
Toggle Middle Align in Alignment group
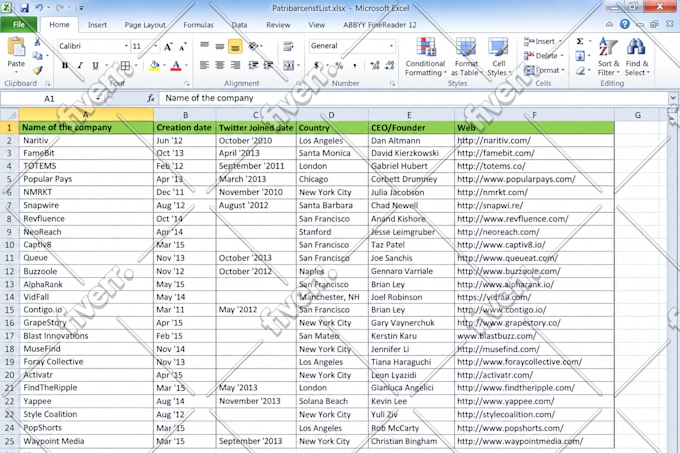[220, 46]
